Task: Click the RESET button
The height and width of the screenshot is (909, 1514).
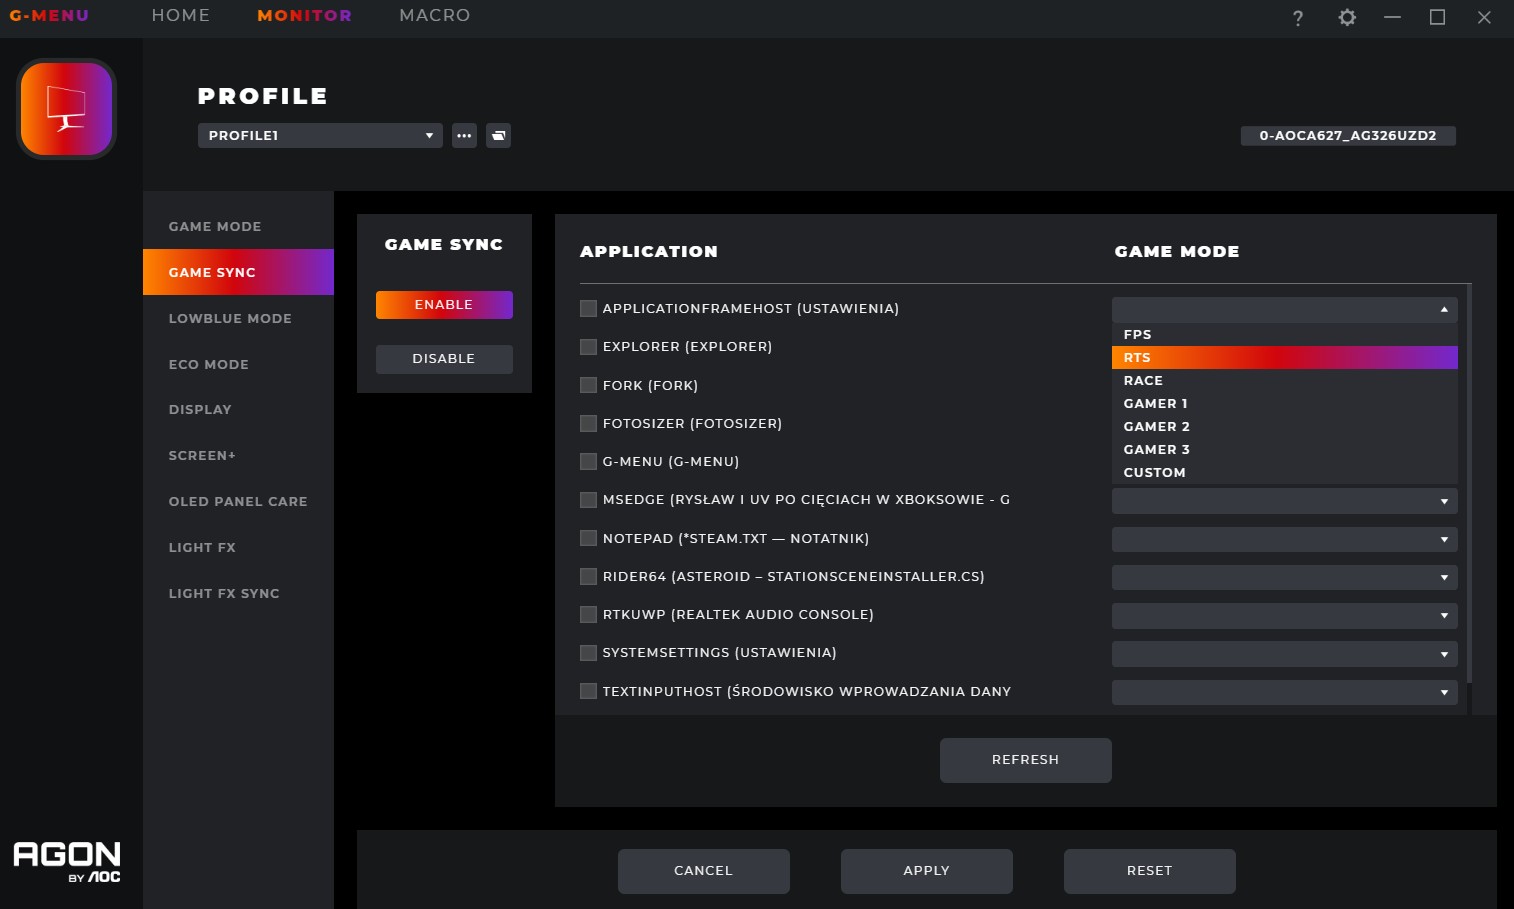Action: click(x=1149, y=871)
